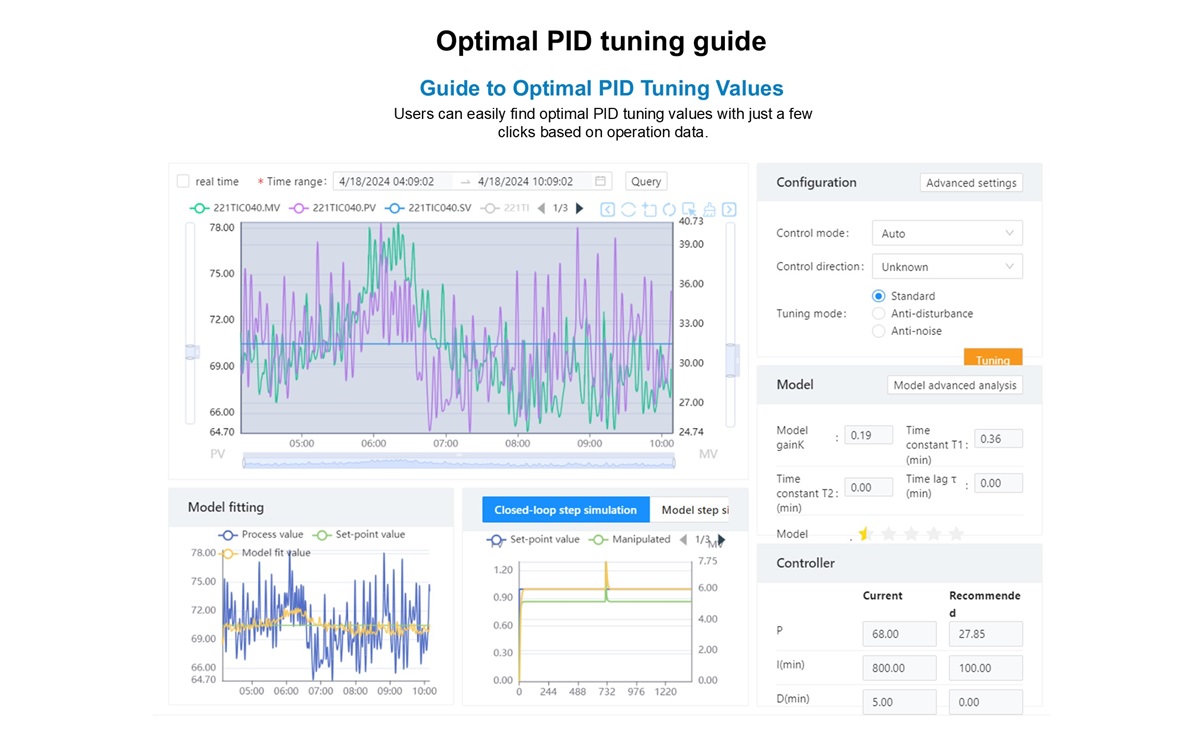This screenshot has width=1200, height=748.
Task: Select Anti-noise tuning mode
Action: coord(879,331)
